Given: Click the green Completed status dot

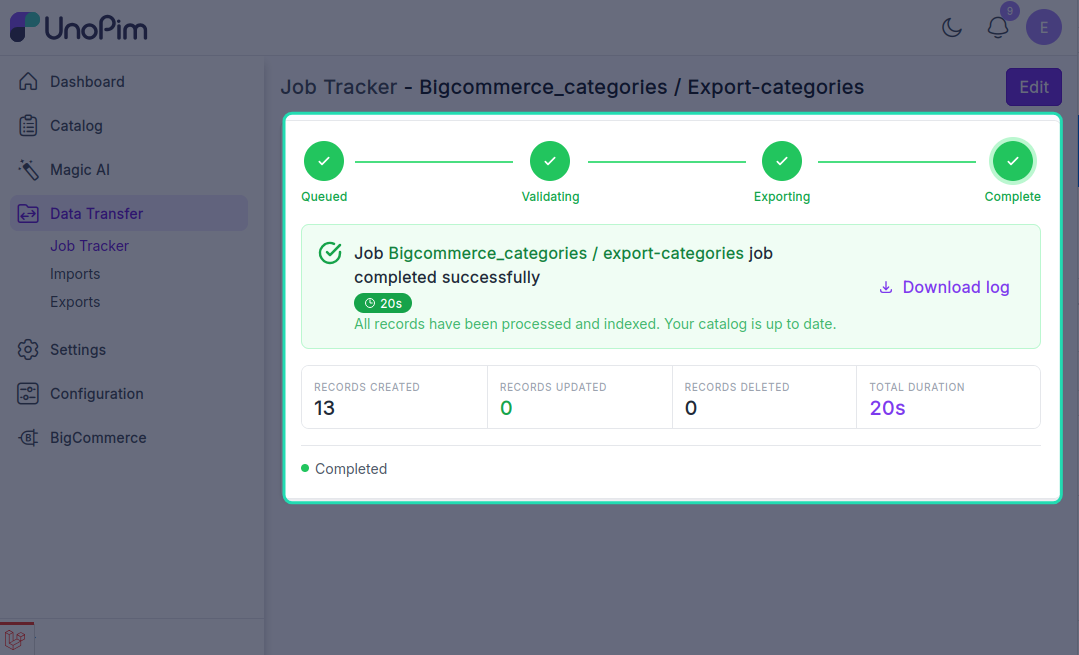Looking at the screenshot, I should [305, 469].
